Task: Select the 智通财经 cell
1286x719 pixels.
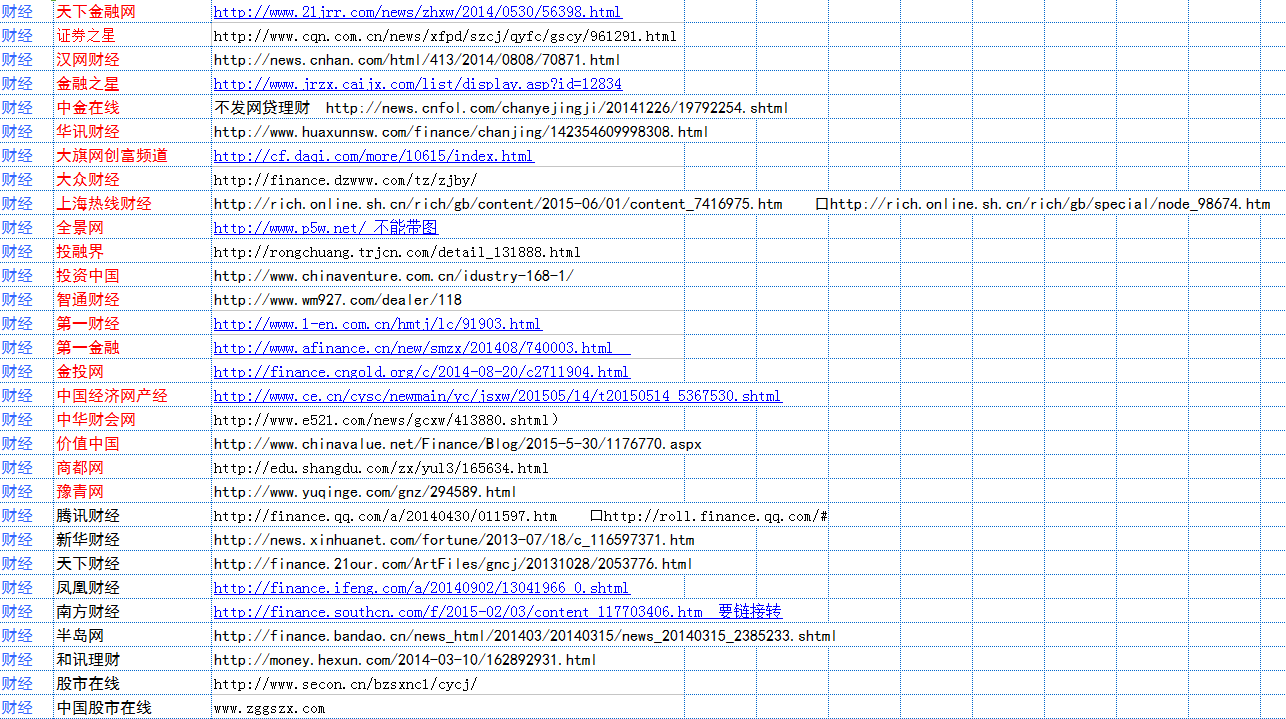Action: point(132,300)
